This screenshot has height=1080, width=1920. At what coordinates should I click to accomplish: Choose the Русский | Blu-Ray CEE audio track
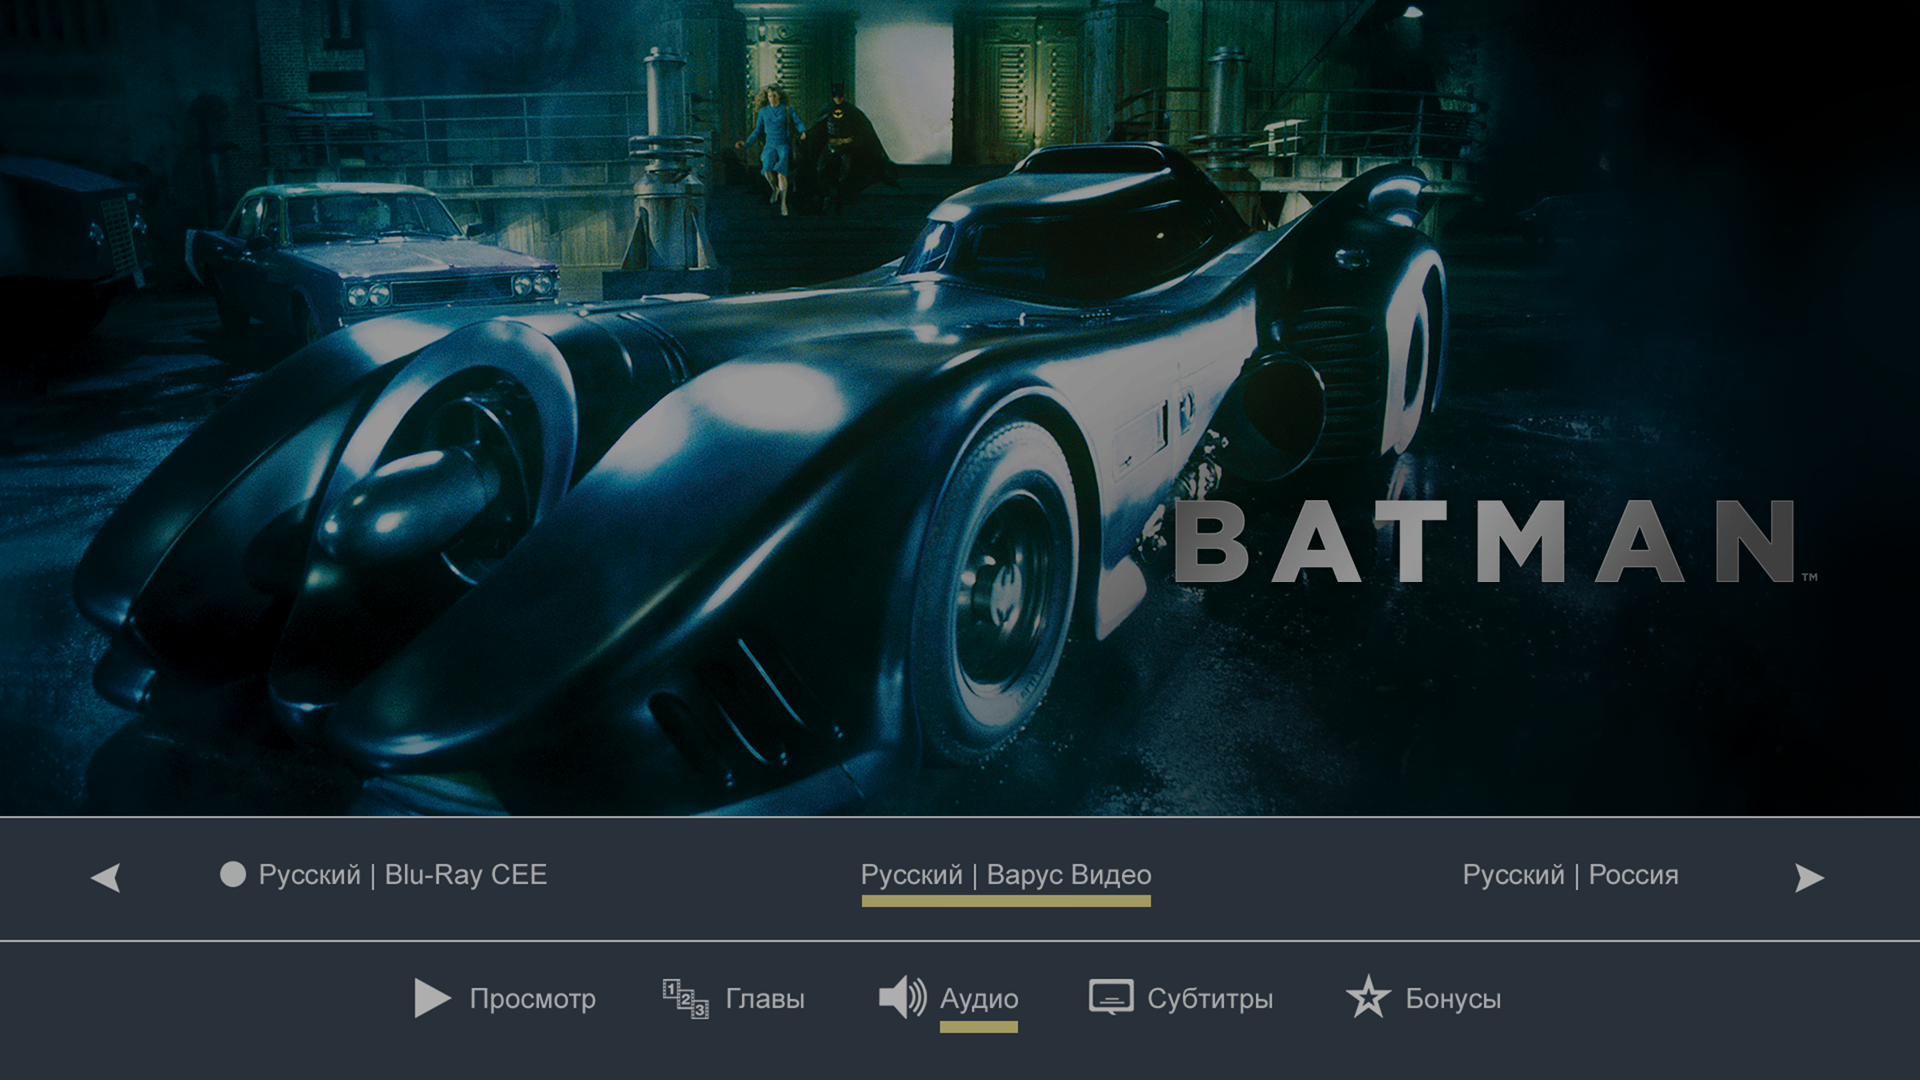(403, 875)
